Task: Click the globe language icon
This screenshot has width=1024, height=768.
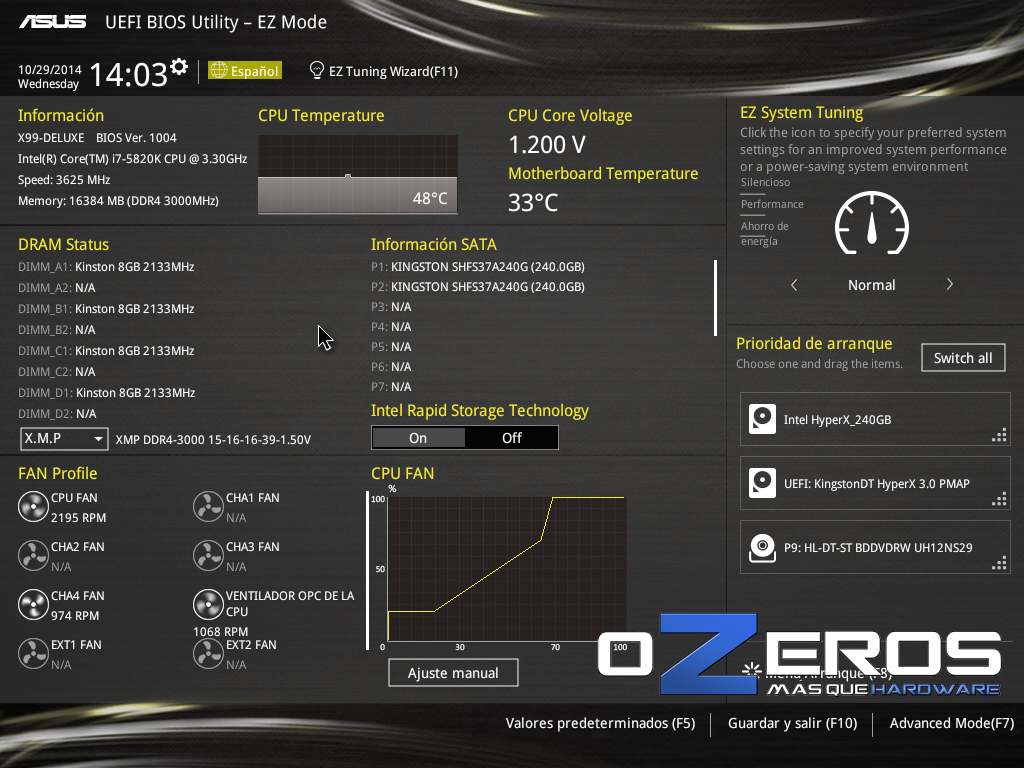Action: tap(219, 70)
